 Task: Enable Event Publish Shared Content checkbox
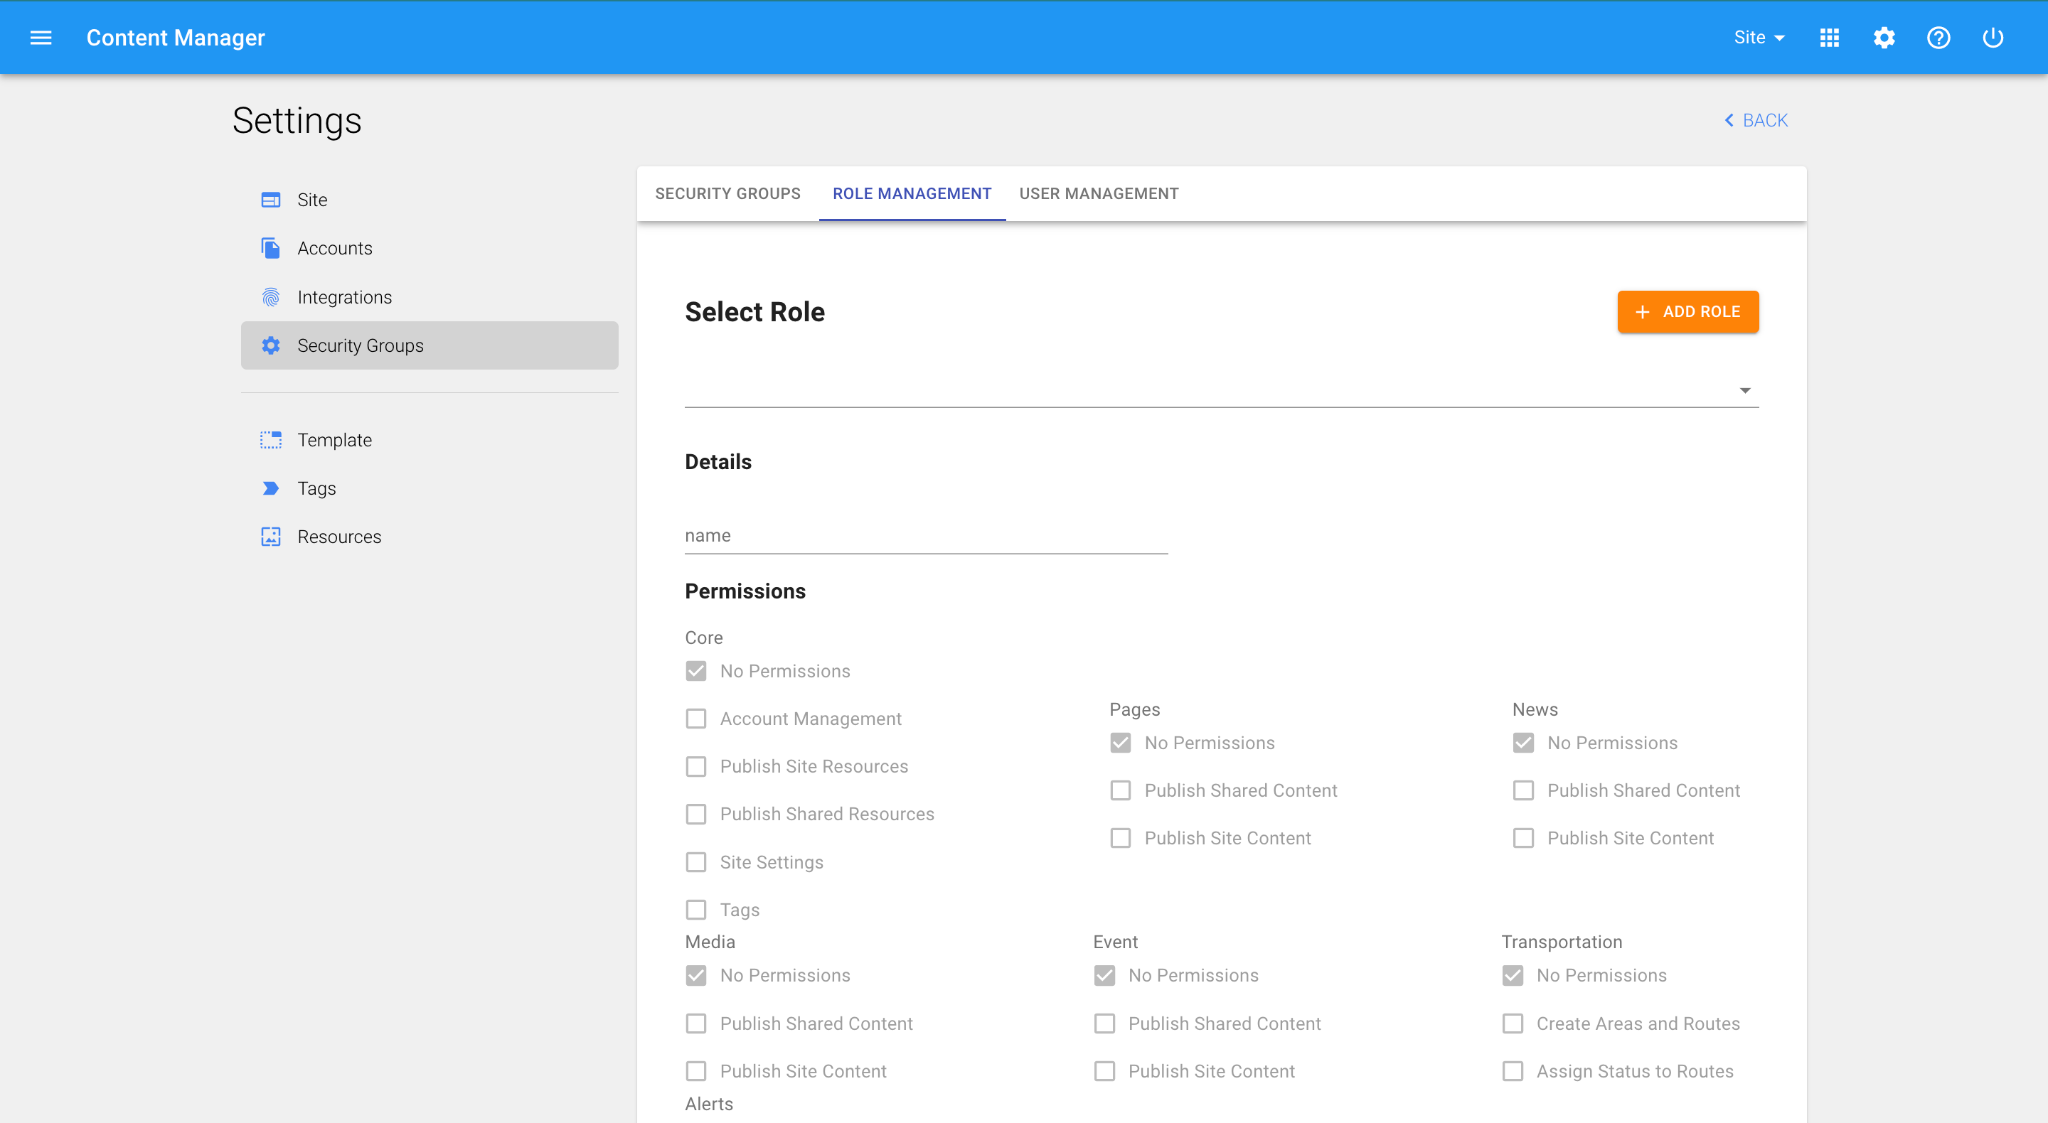tap(1105, 1024)
